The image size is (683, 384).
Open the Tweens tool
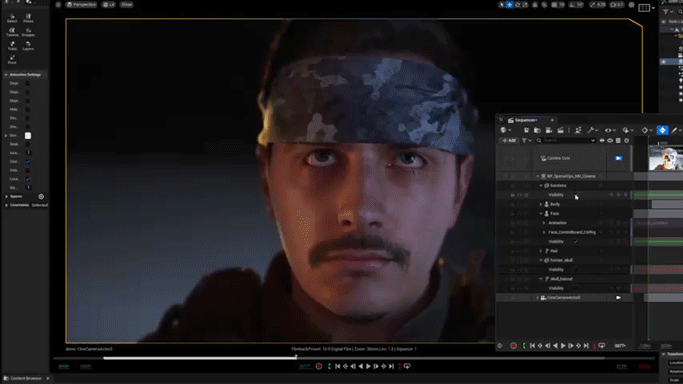tap(12, 32)
